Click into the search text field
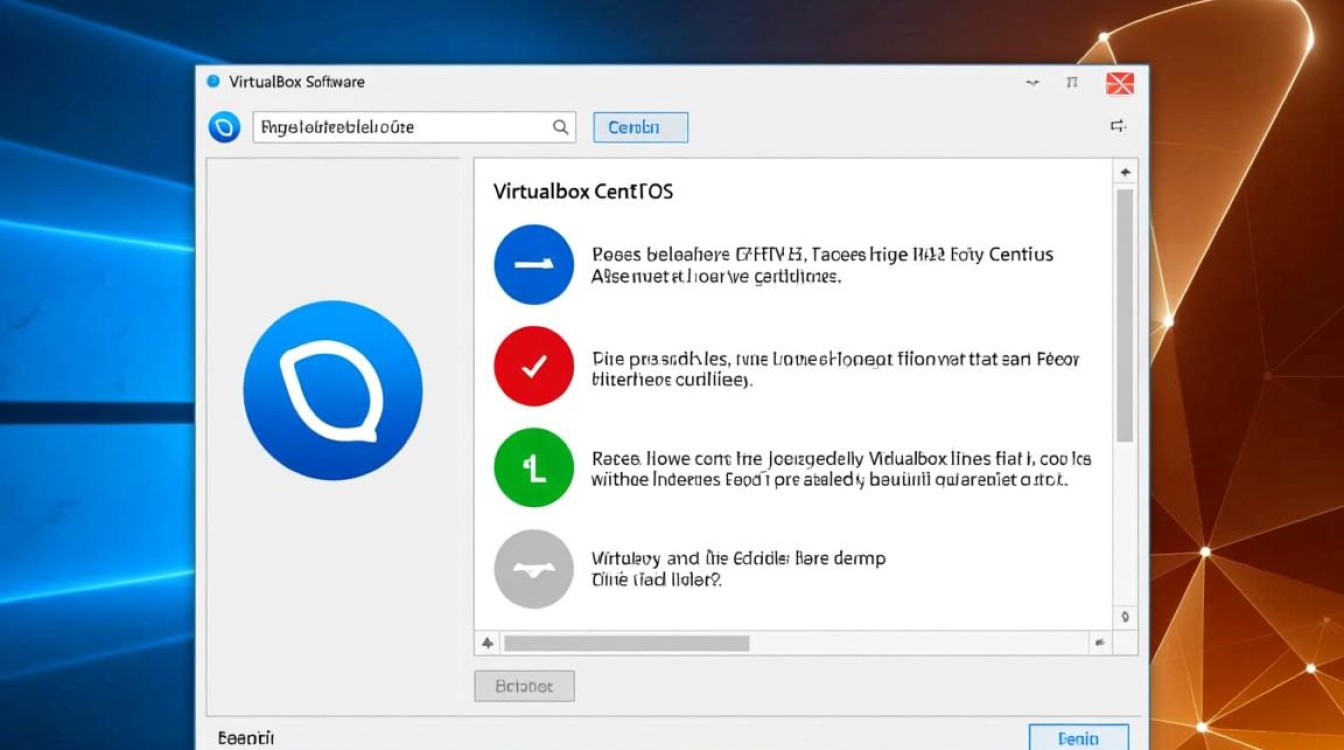This screenshot has width=1344, height=750. (414, 127)
